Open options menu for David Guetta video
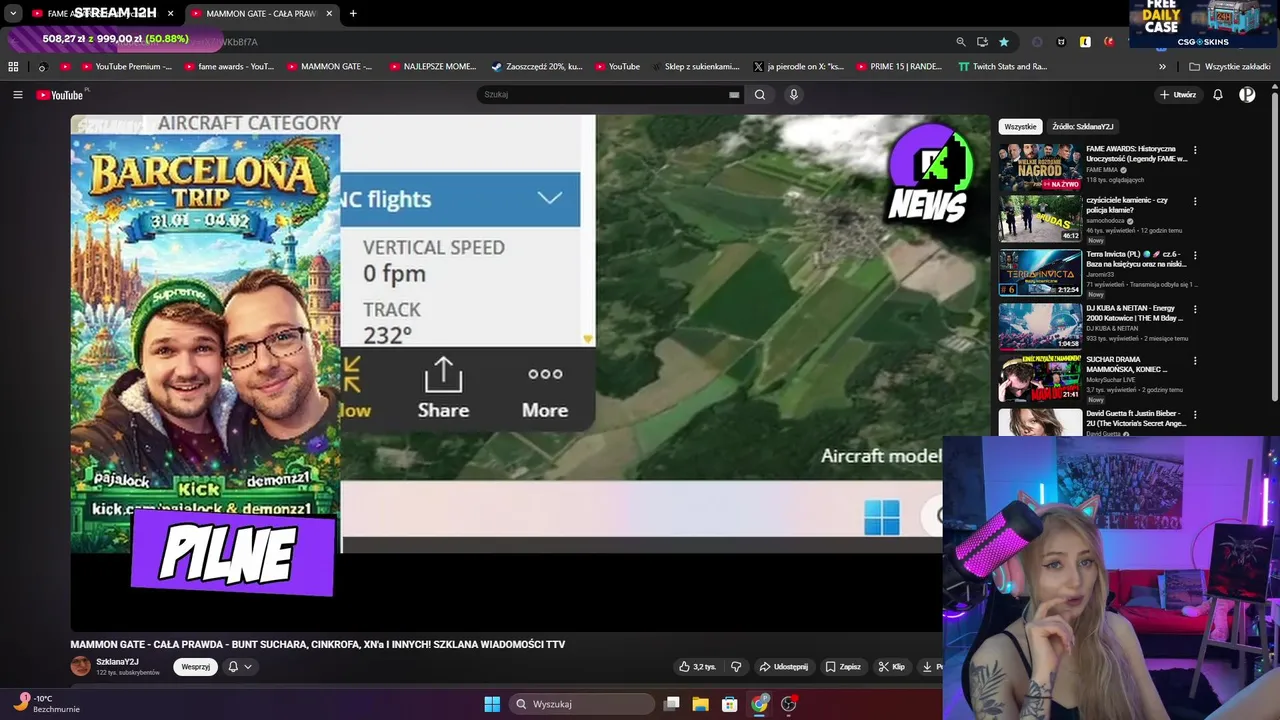Screen dimensions: 1280x720 coord(1195,414)
